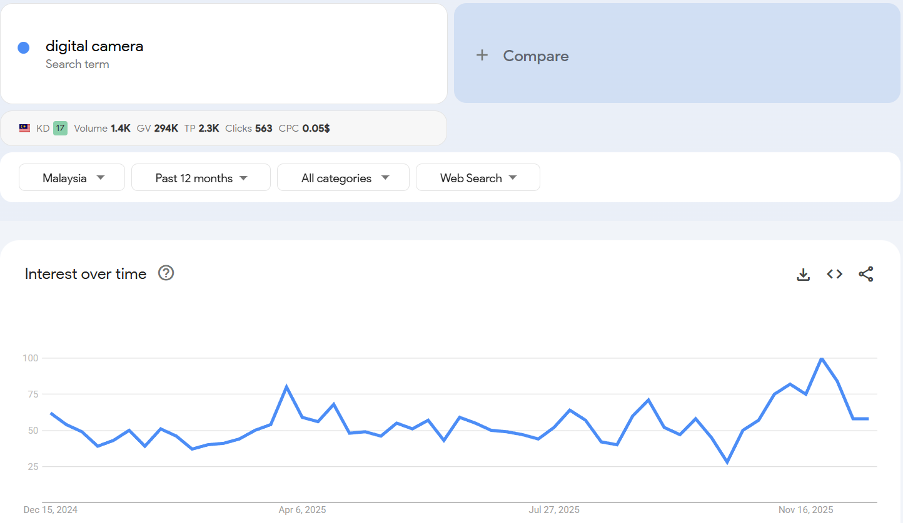Viewport: 904px width, 524px height.
Task: Click the plus icon beside Compare
Action: point(482,56)
